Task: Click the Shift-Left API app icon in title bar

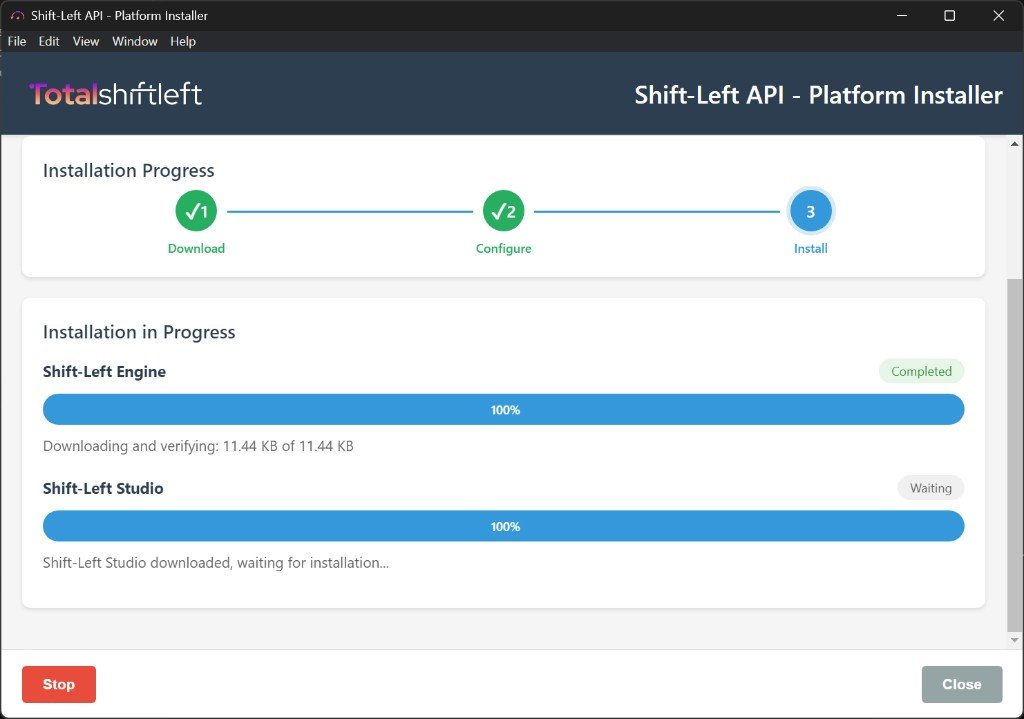Action: 16,16
